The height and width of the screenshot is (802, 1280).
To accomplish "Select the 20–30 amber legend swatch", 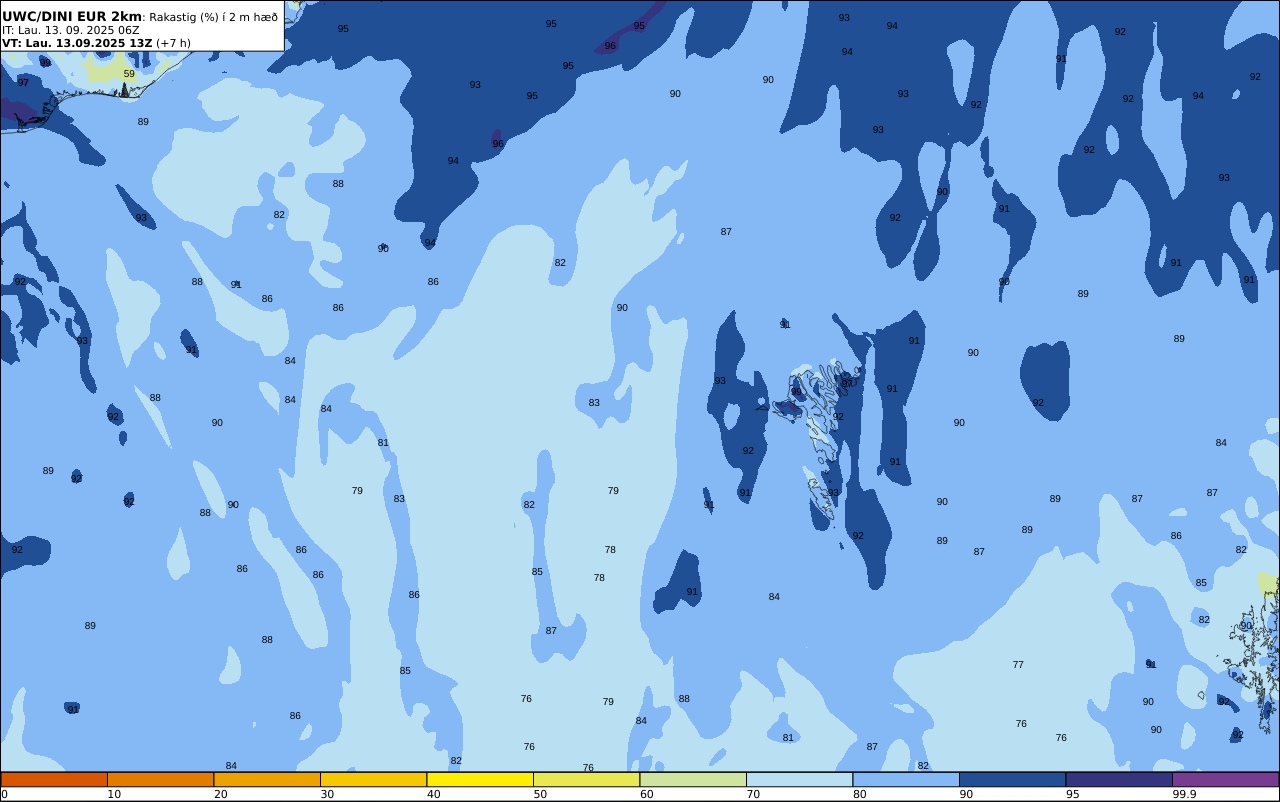I will (x=267, y=779).
